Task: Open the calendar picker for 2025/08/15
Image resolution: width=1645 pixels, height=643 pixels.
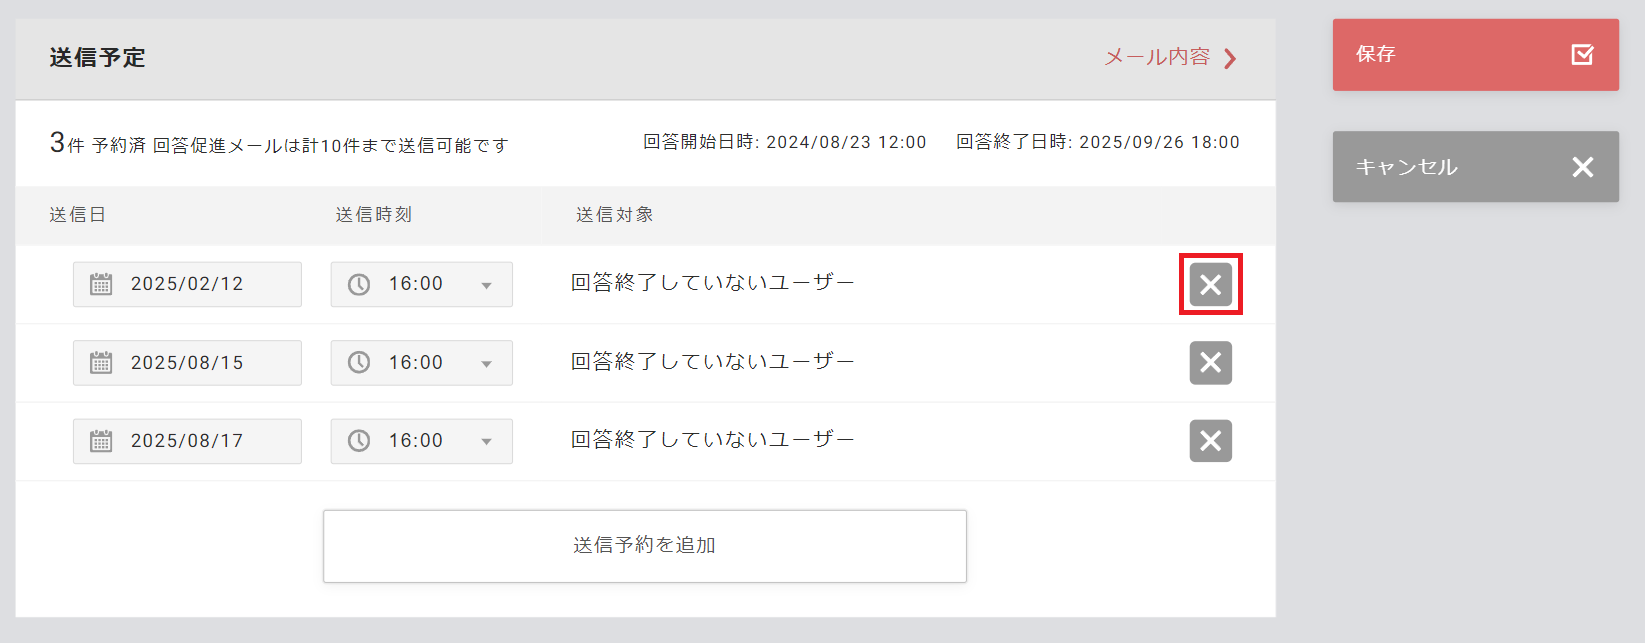Action: (103, 362)
